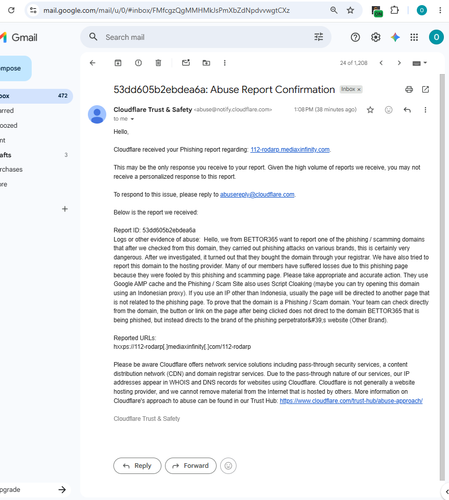Image resolution: width=449 pixels, height=500 pixels.
Task: Bookmark this page with the star icon
Action: pyautogui.click(x=350, y=10)
